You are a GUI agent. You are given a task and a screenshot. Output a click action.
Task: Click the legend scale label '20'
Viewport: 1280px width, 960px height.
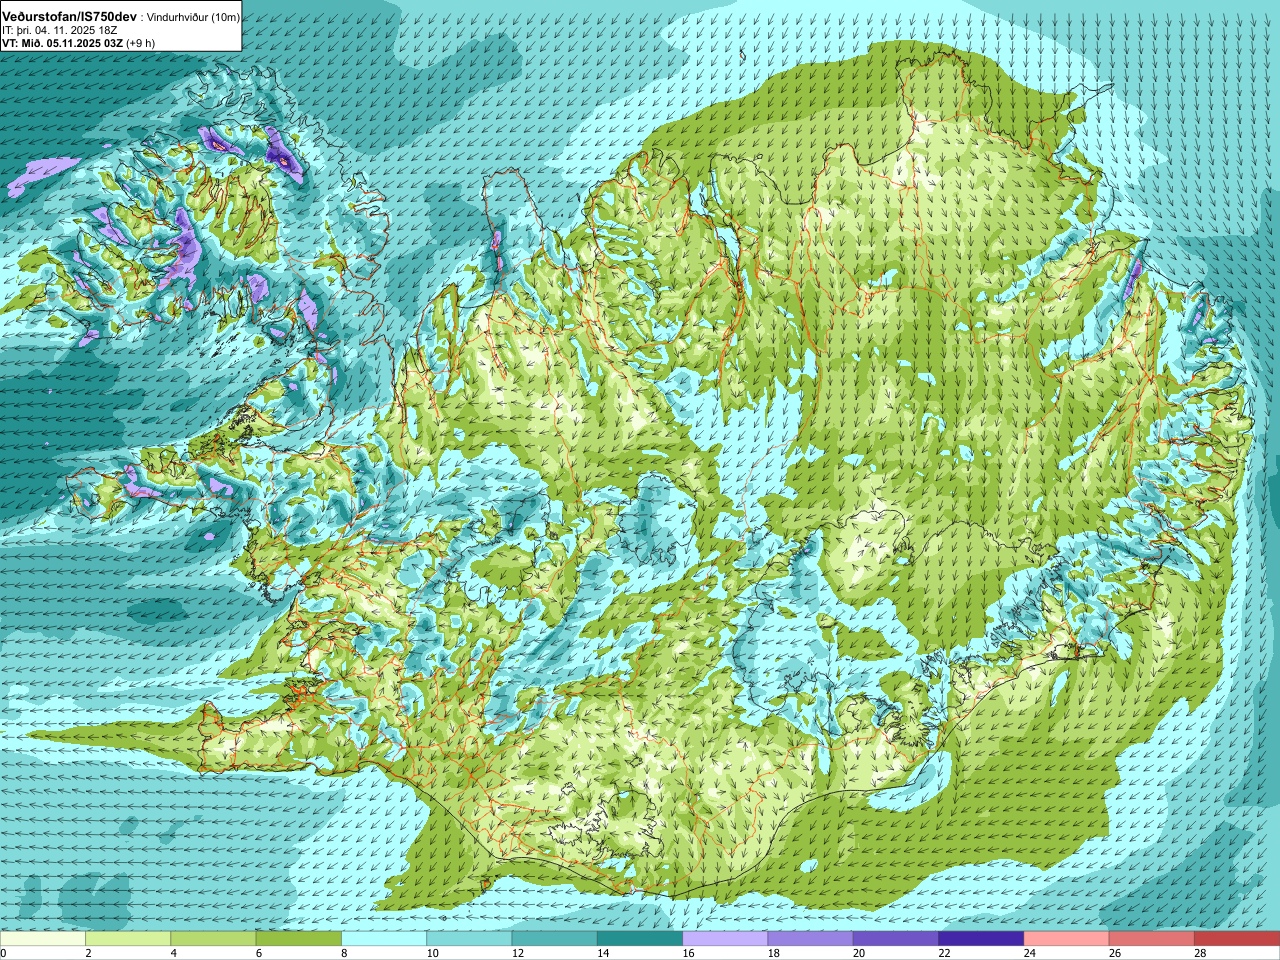(x=859, y=953)
